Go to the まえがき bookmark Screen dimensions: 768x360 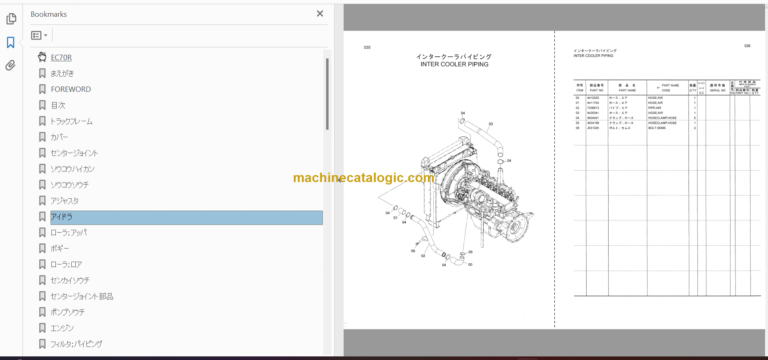point(62,73)
